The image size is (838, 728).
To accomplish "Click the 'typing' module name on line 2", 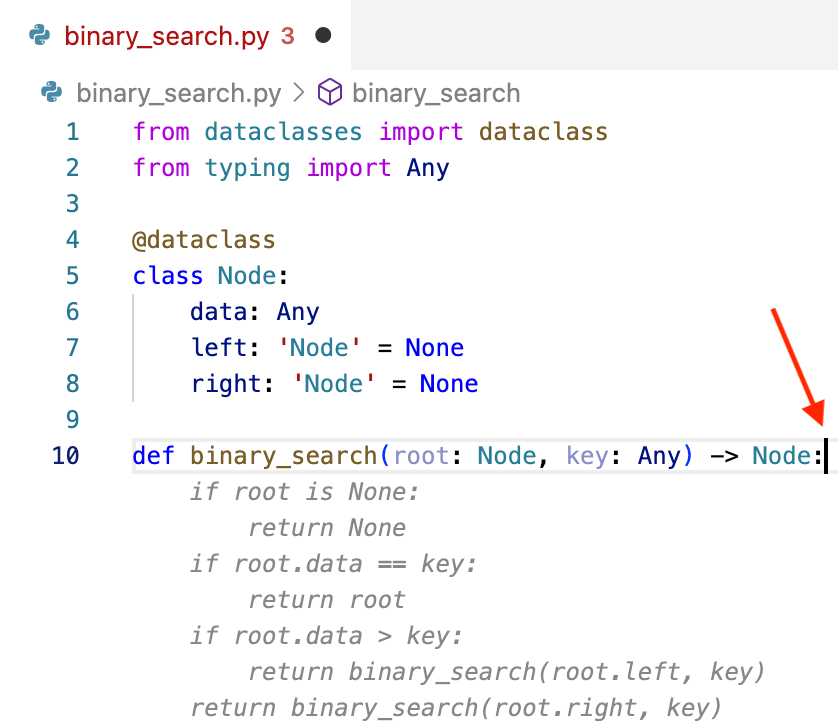I will [248, 168].
